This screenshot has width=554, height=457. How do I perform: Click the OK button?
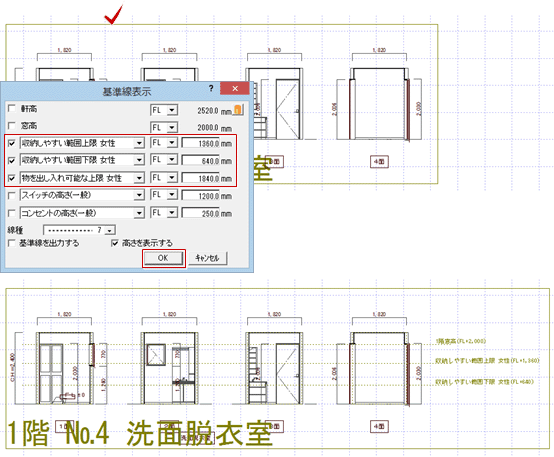tap(164, 258)
